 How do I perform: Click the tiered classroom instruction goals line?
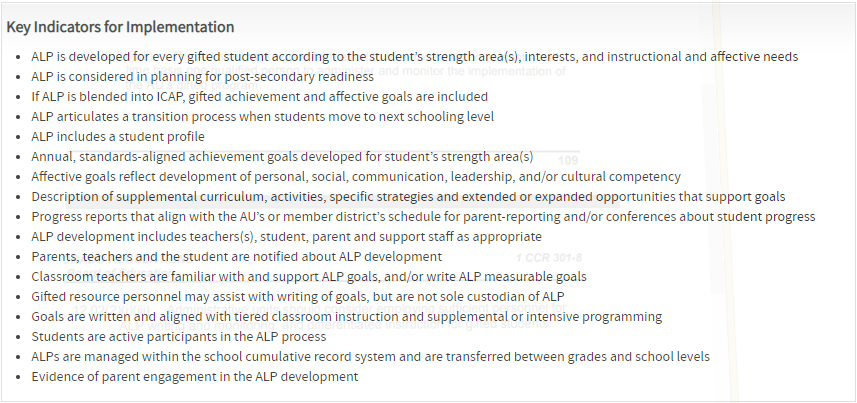[347, 317]
